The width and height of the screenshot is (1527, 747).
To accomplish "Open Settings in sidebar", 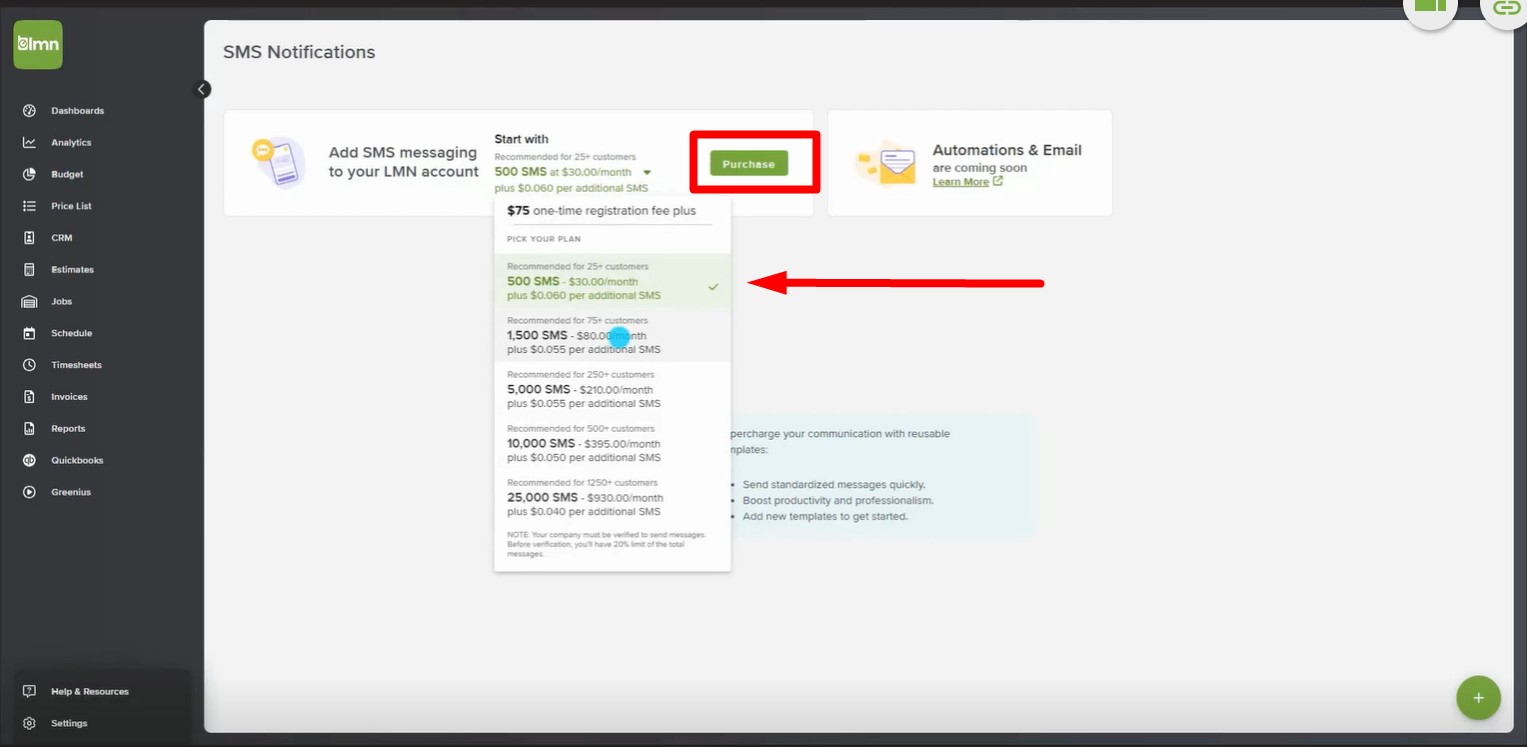I will [69, 723].
